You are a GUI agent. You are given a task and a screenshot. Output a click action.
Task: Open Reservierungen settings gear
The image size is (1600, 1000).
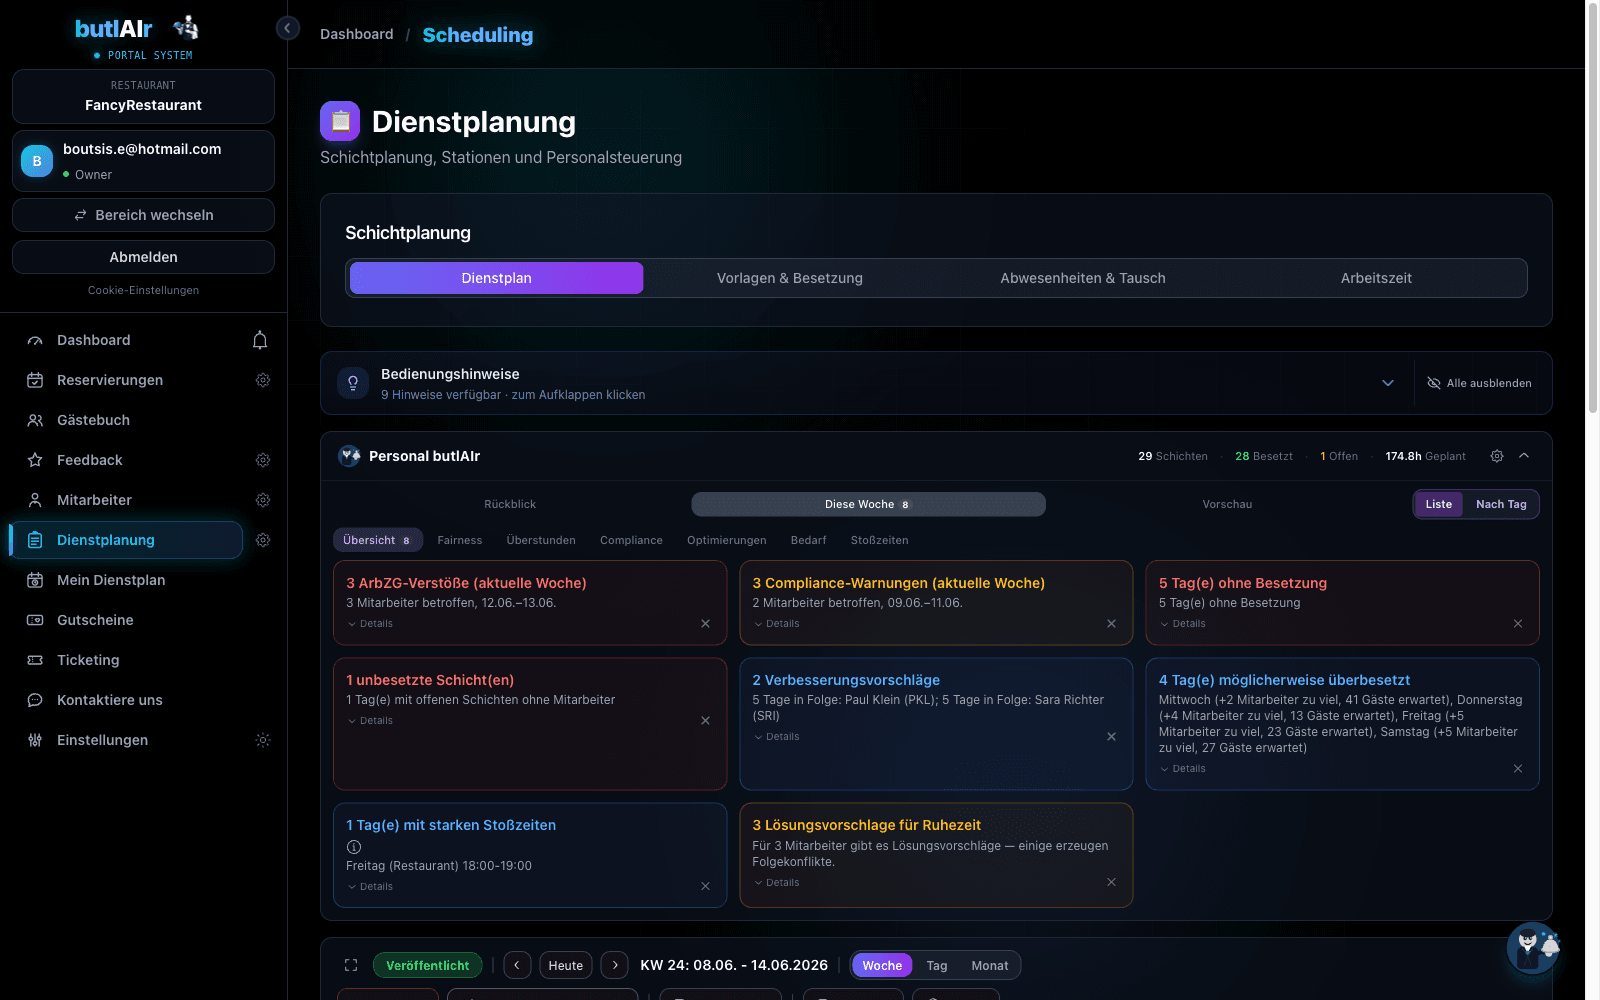coord(263,380)
